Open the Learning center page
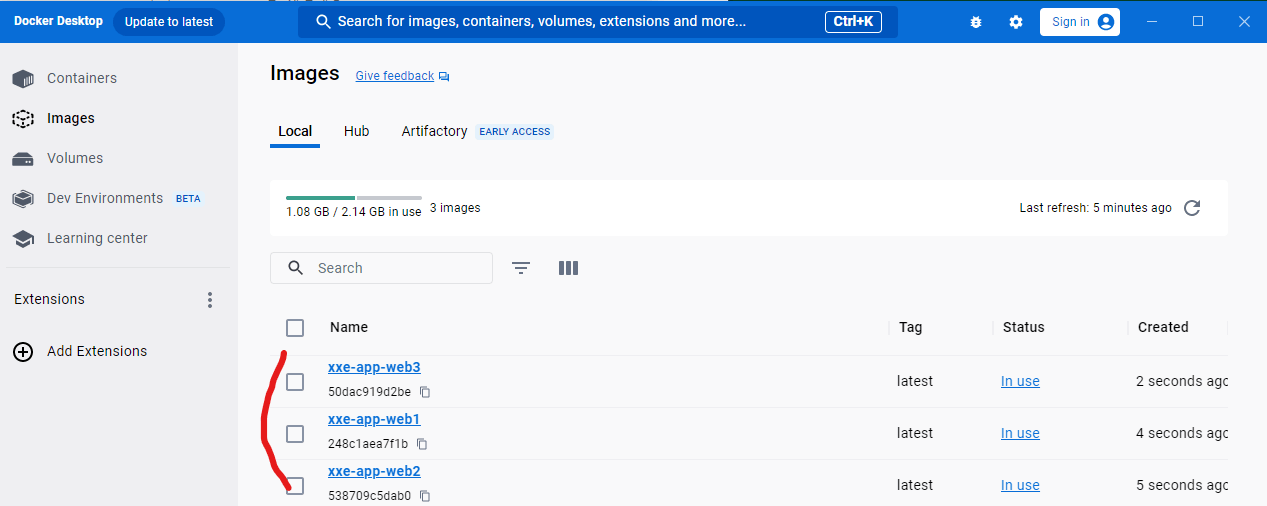This screenshot has width=1267, height=506. (97, 238)
